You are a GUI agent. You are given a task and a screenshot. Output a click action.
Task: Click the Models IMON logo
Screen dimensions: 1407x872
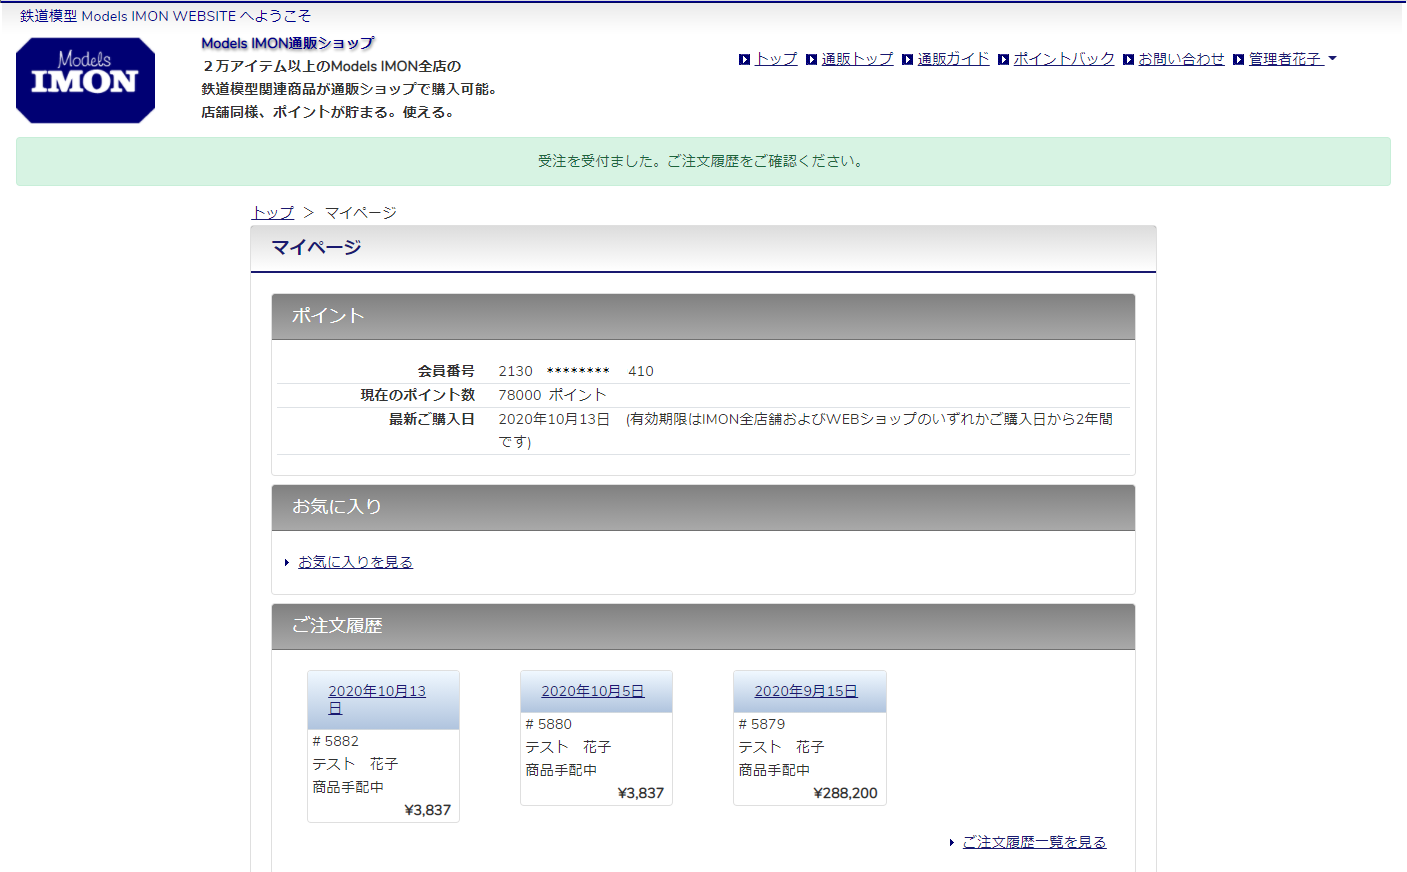click(85, 80)
